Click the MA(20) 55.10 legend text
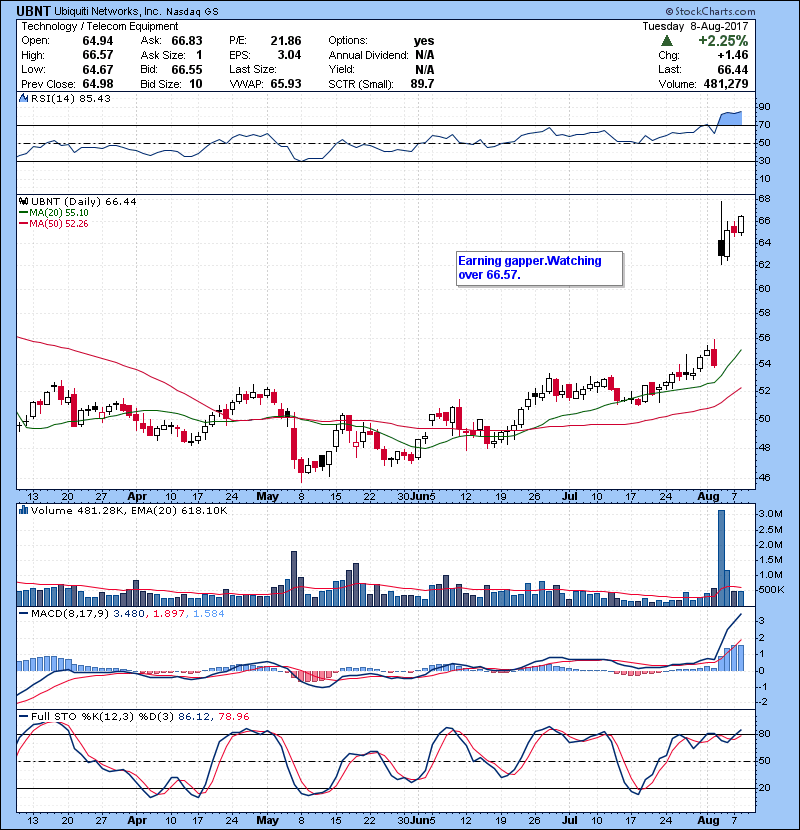Screen dimensions: 800x830 [59, 213]
